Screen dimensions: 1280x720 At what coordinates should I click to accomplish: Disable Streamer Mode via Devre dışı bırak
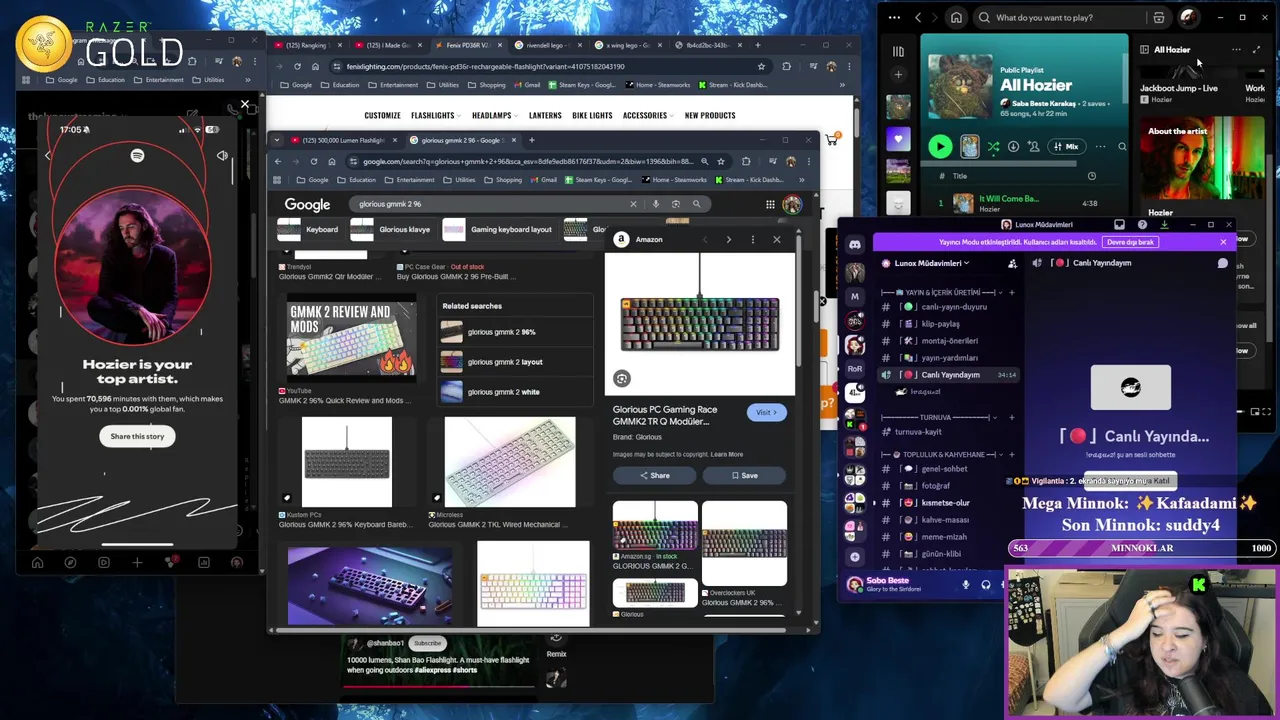coord(1130,242)
